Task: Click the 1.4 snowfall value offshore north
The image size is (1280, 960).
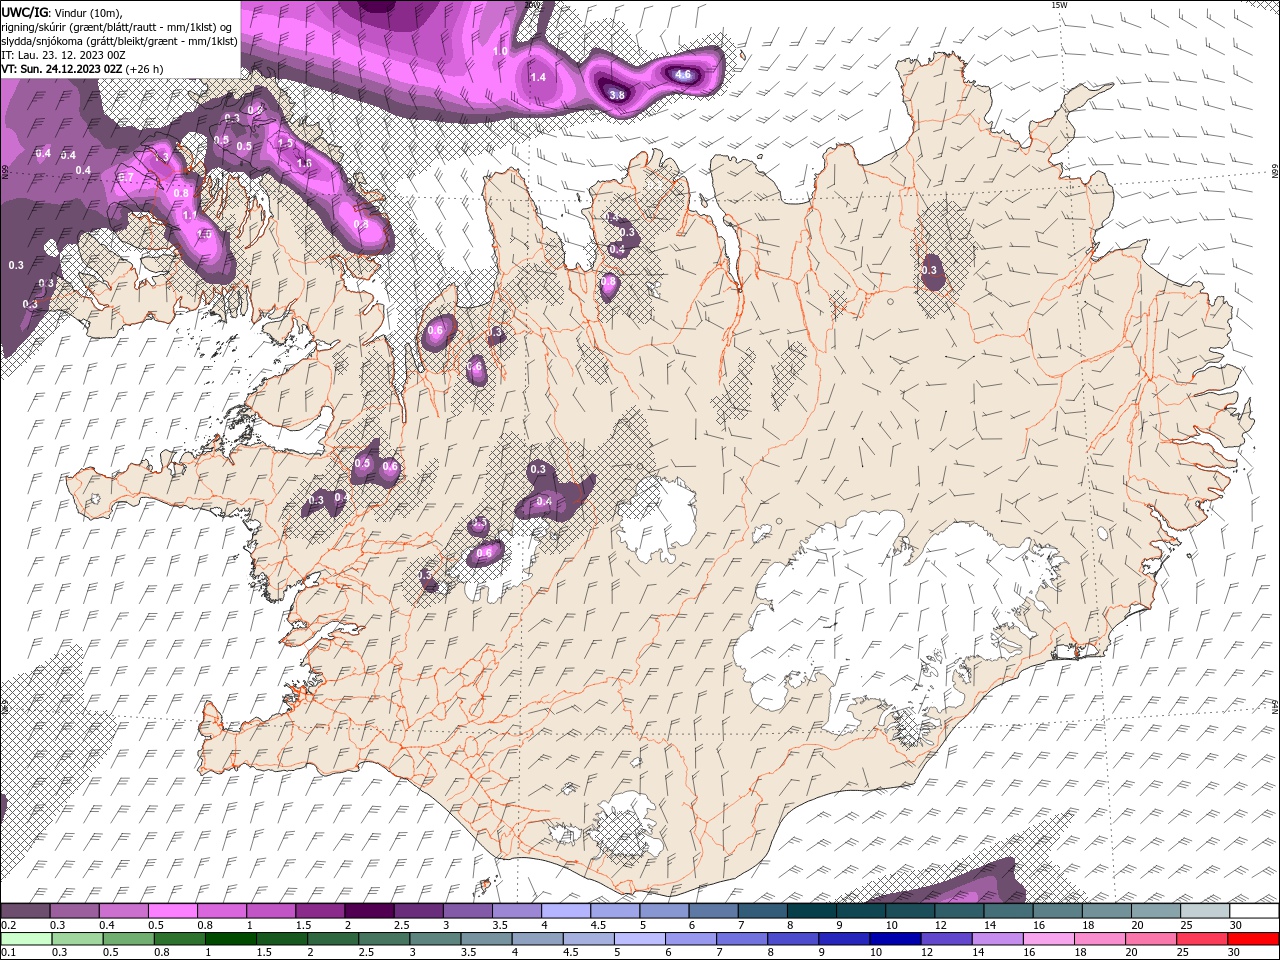Action: (x=538, y=77)
